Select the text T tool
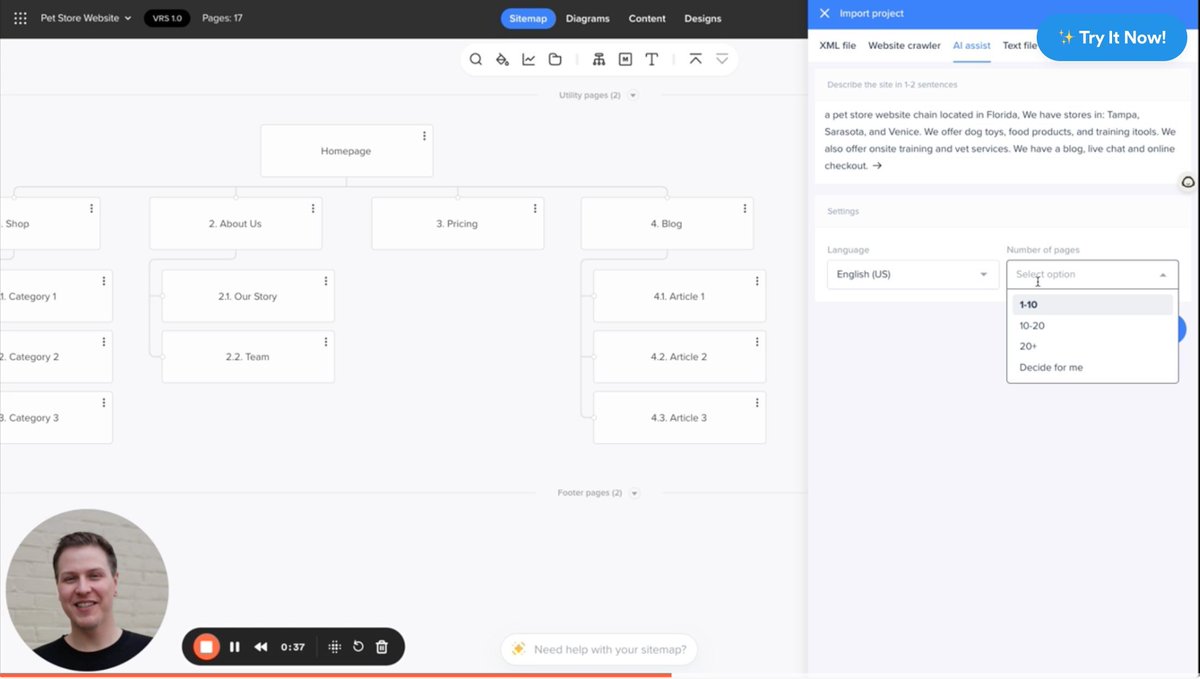 (x=652, y=60)
